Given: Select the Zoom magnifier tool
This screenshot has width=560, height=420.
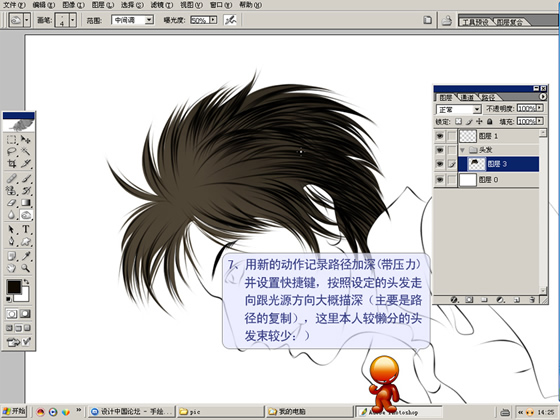Looking at the screenshot, I should (25, 268).
